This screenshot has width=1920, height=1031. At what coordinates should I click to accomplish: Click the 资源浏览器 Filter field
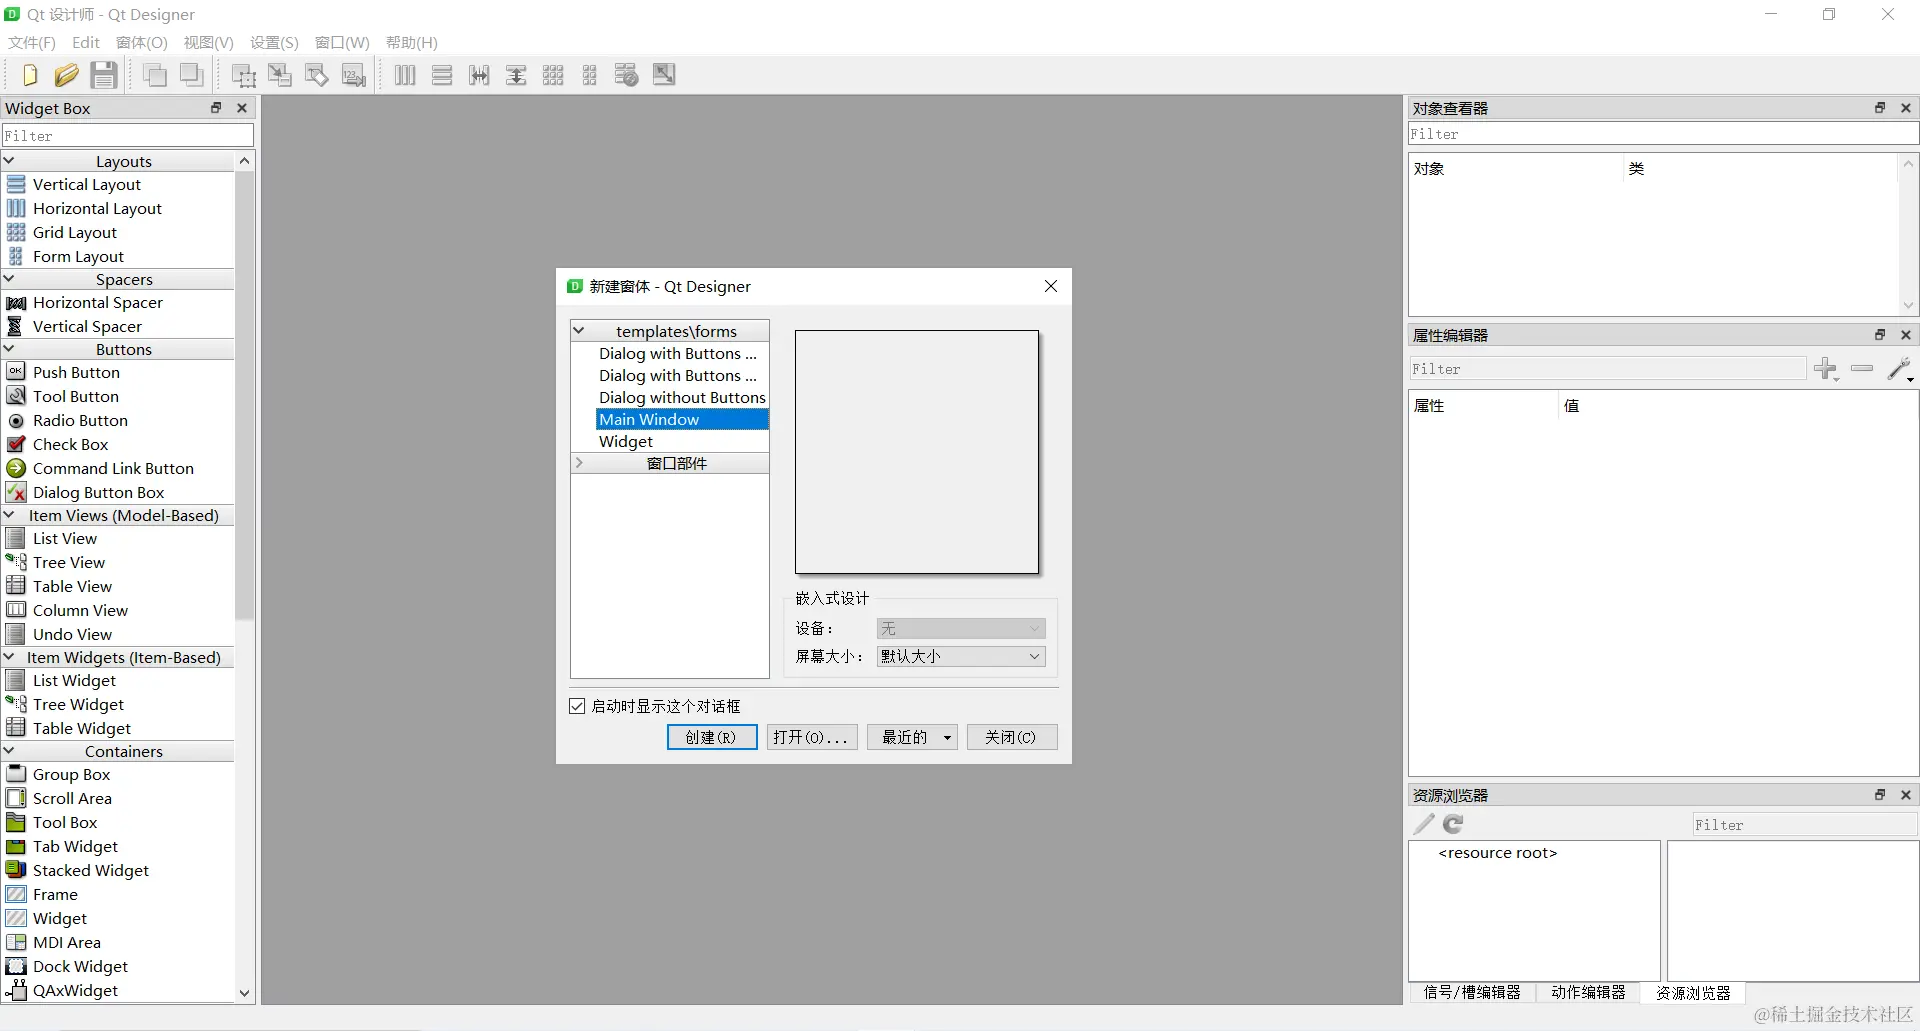pyautogui.click(x=1804, y=825)
